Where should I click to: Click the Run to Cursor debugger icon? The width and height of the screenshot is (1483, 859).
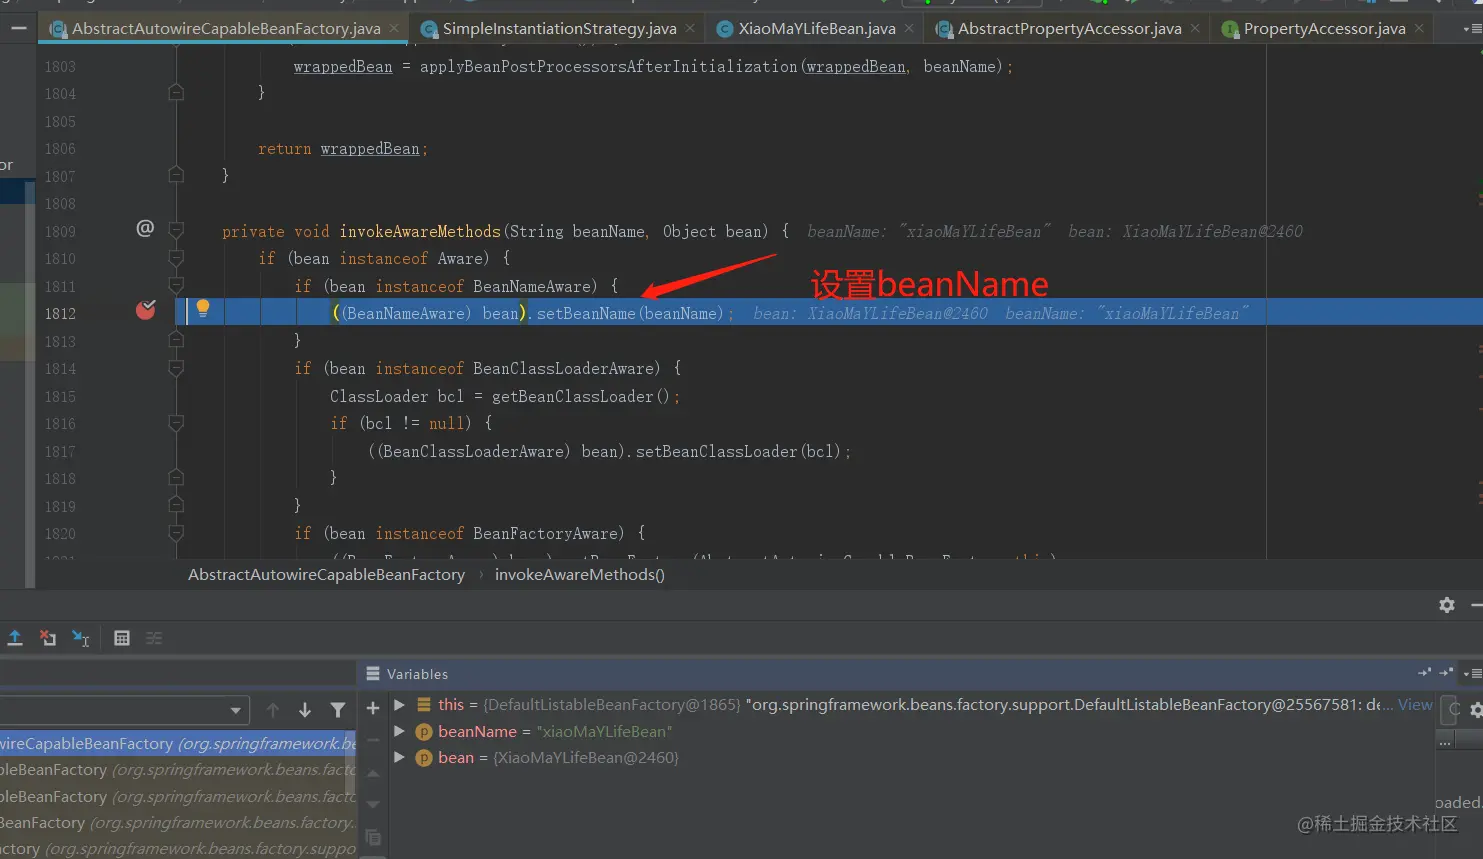click(81, 638)
